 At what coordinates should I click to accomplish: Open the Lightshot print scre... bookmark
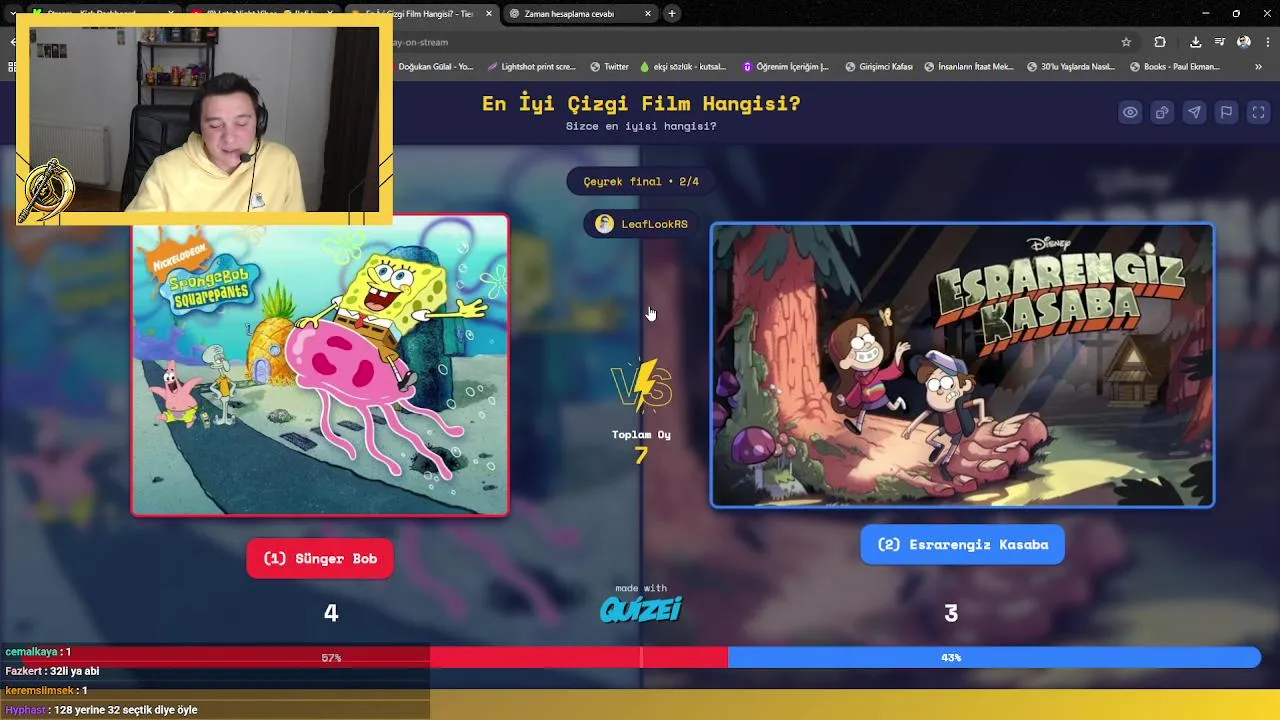click(532, 67)
